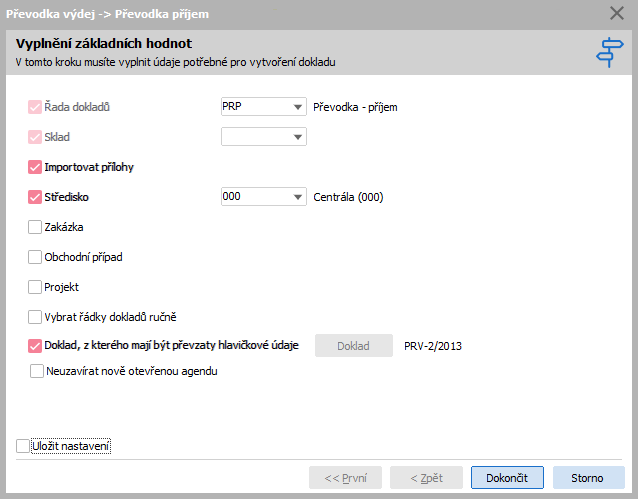Click the Dokončit button
The image size is (638, 499).
tap(507, 477)
